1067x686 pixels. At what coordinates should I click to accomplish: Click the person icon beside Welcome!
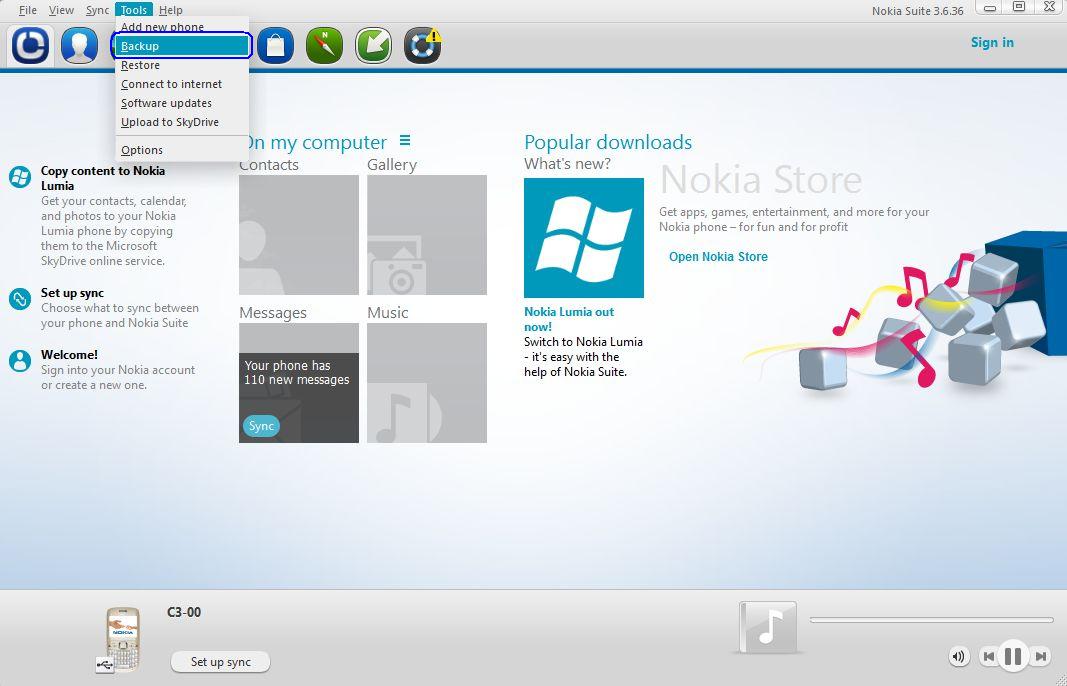click(x=20, y=361)
